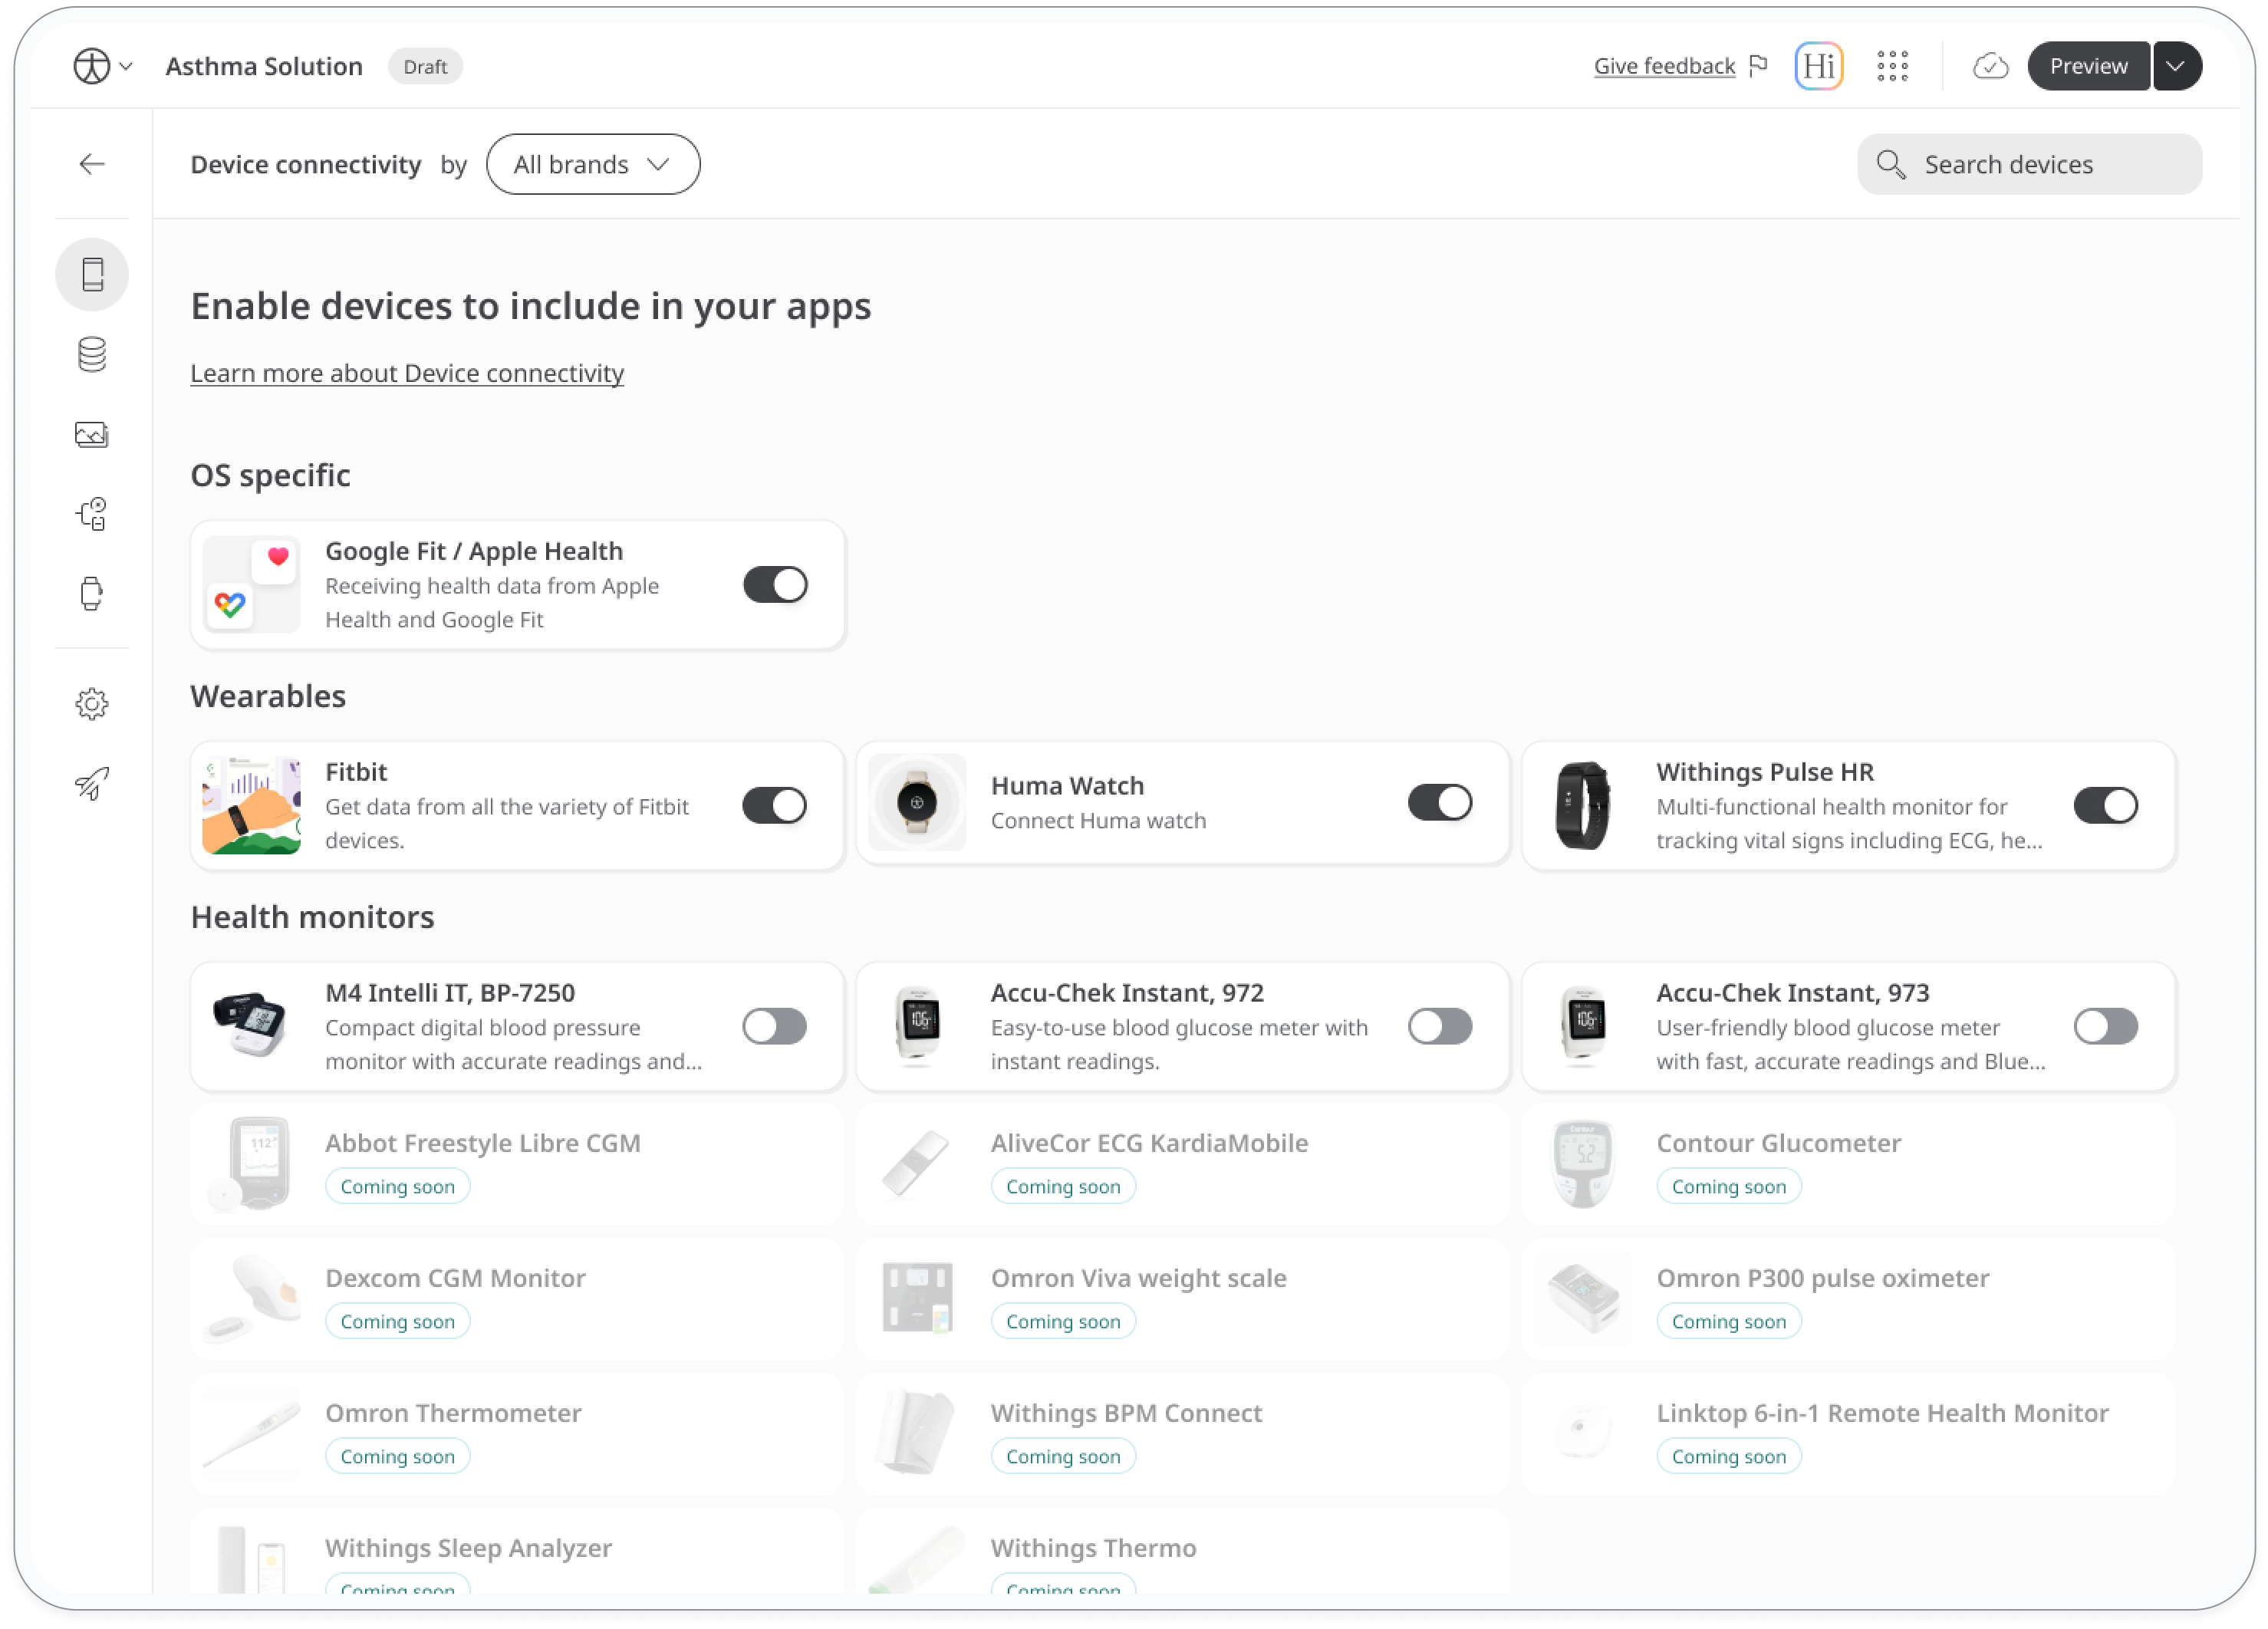The width and height of the screenshot is (2268, 1629).
Task: Click the mobile/device preview icon in sidebar
Action: point(94,275)
